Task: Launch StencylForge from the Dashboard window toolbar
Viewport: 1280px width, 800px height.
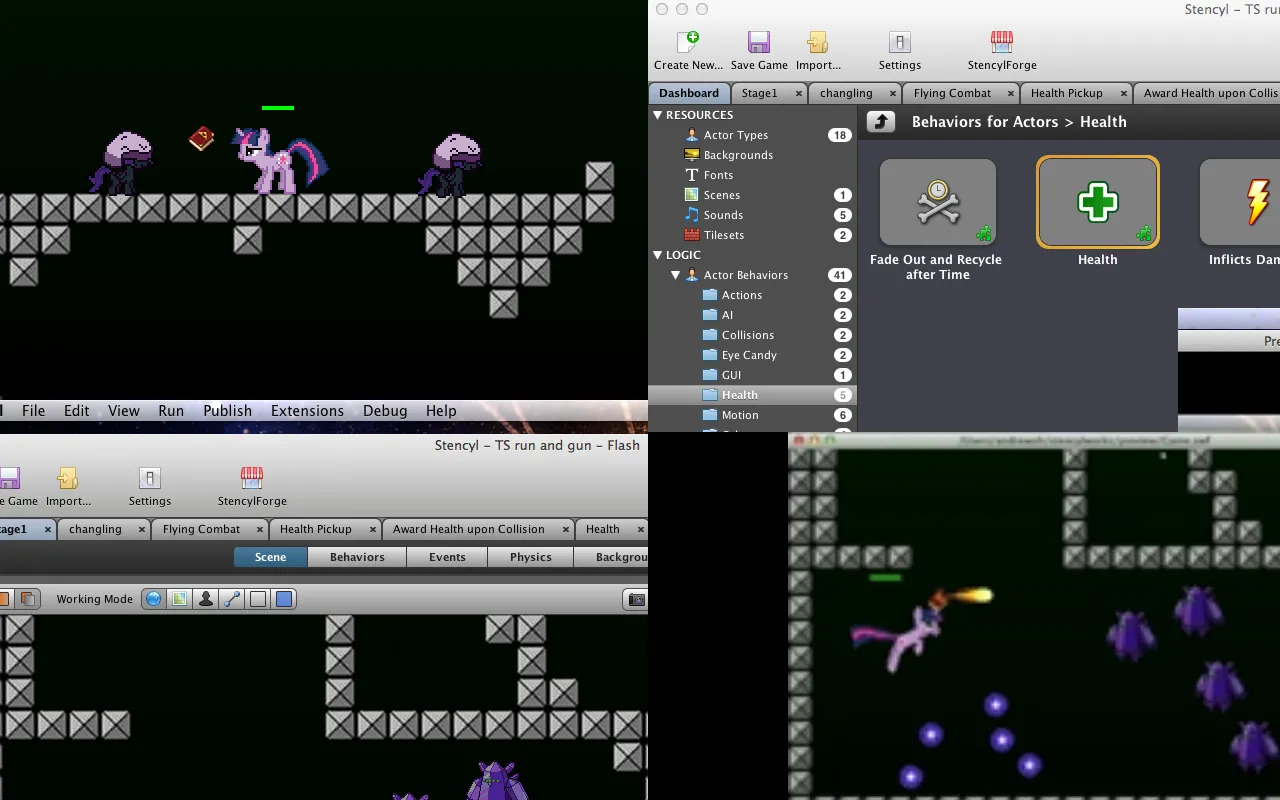Action: (1001, 42)
